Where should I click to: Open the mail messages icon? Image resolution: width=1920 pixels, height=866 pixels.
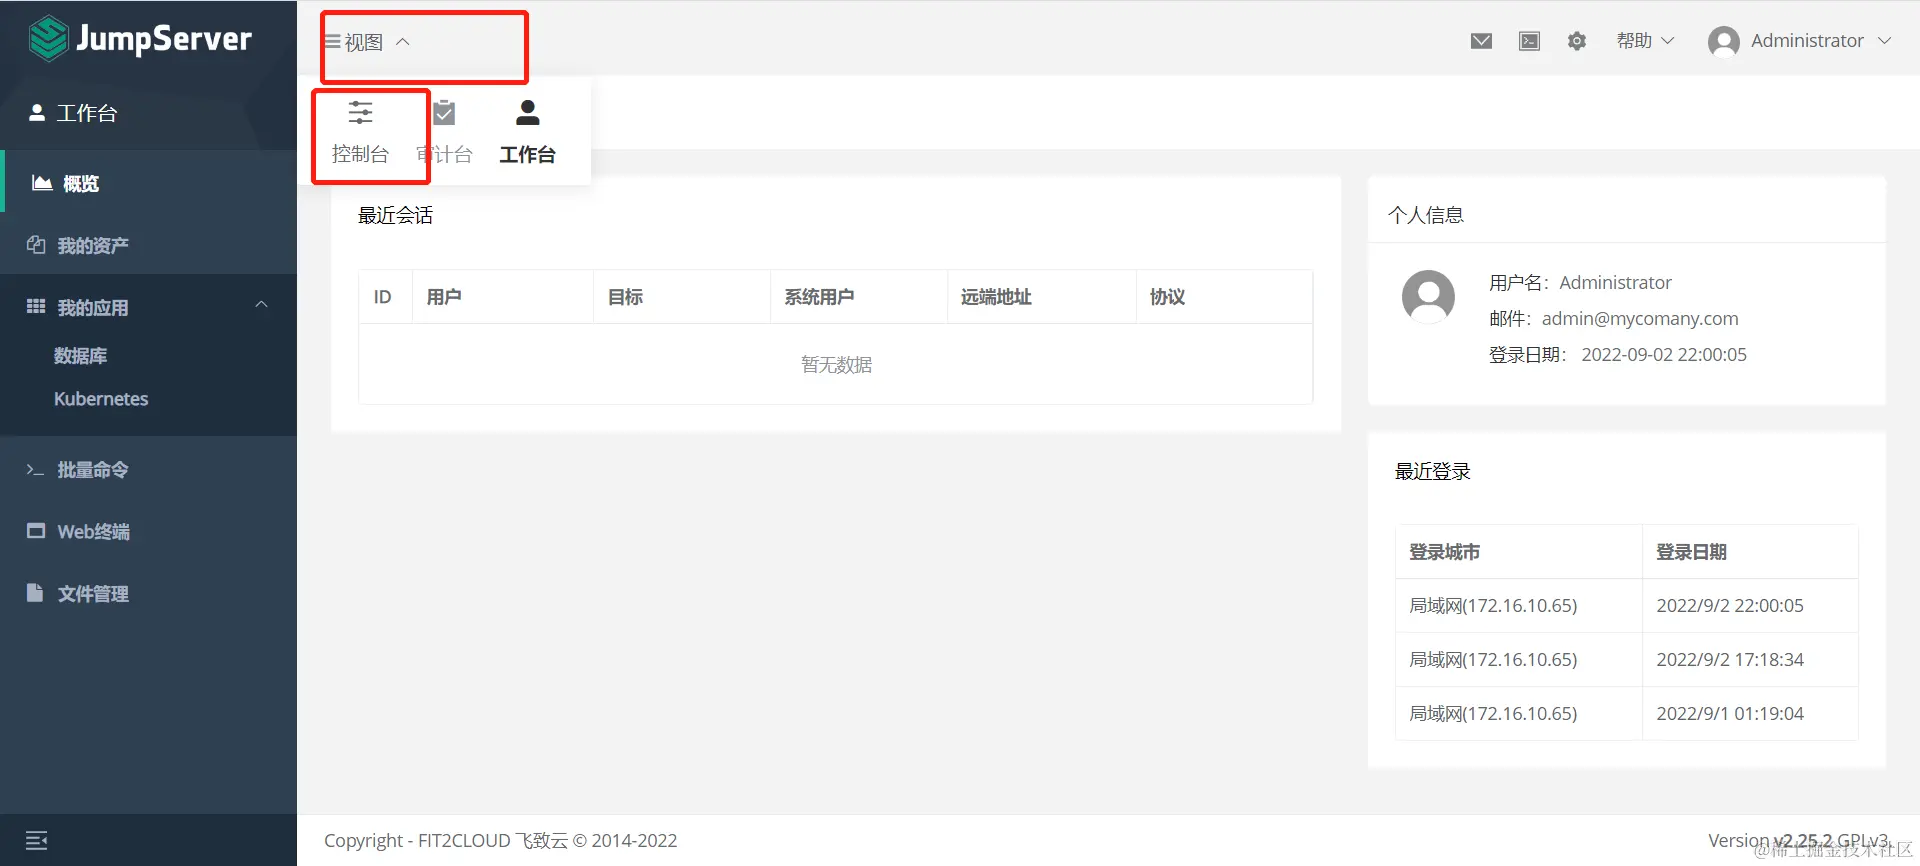click(x=1481, y=41)
